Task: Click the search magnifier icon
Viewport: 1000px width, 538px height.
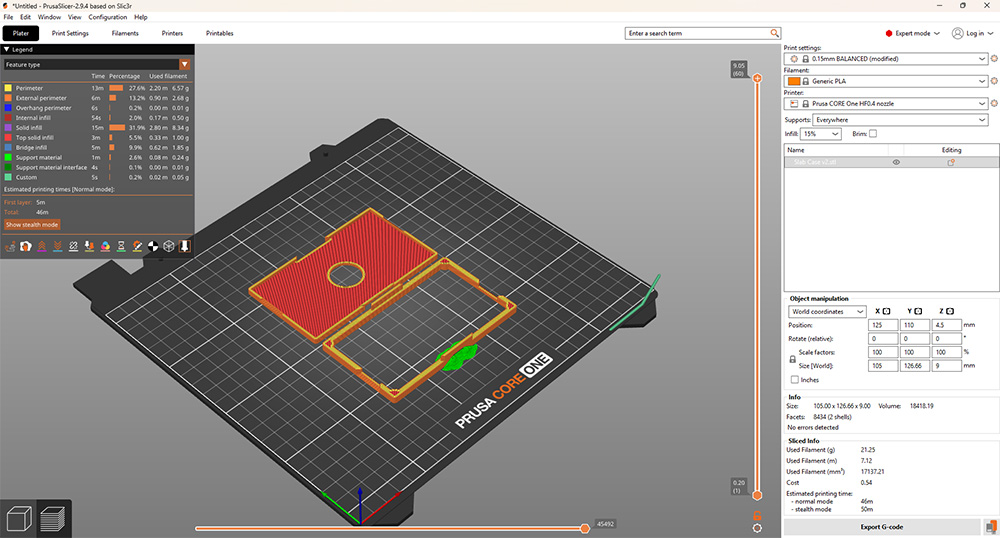Action: [x=774, y=33]
